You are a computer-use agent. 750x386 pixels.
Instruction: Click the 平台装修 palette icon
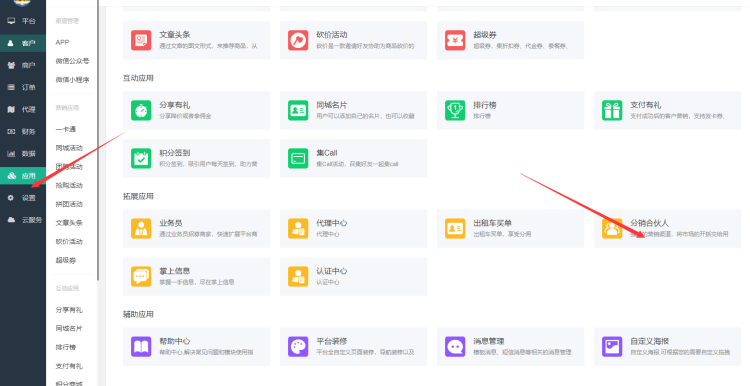click(x=298, y=347)
